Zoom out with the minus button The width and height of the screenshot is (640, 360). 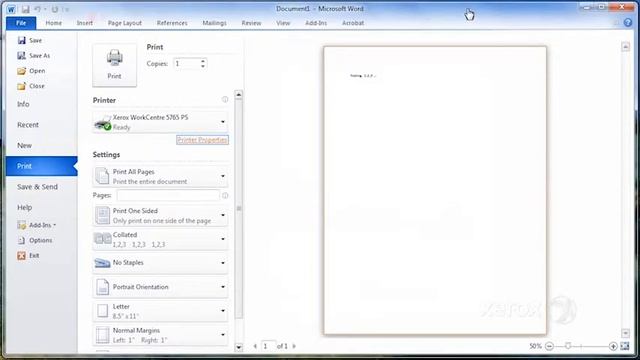pos(549,346)
